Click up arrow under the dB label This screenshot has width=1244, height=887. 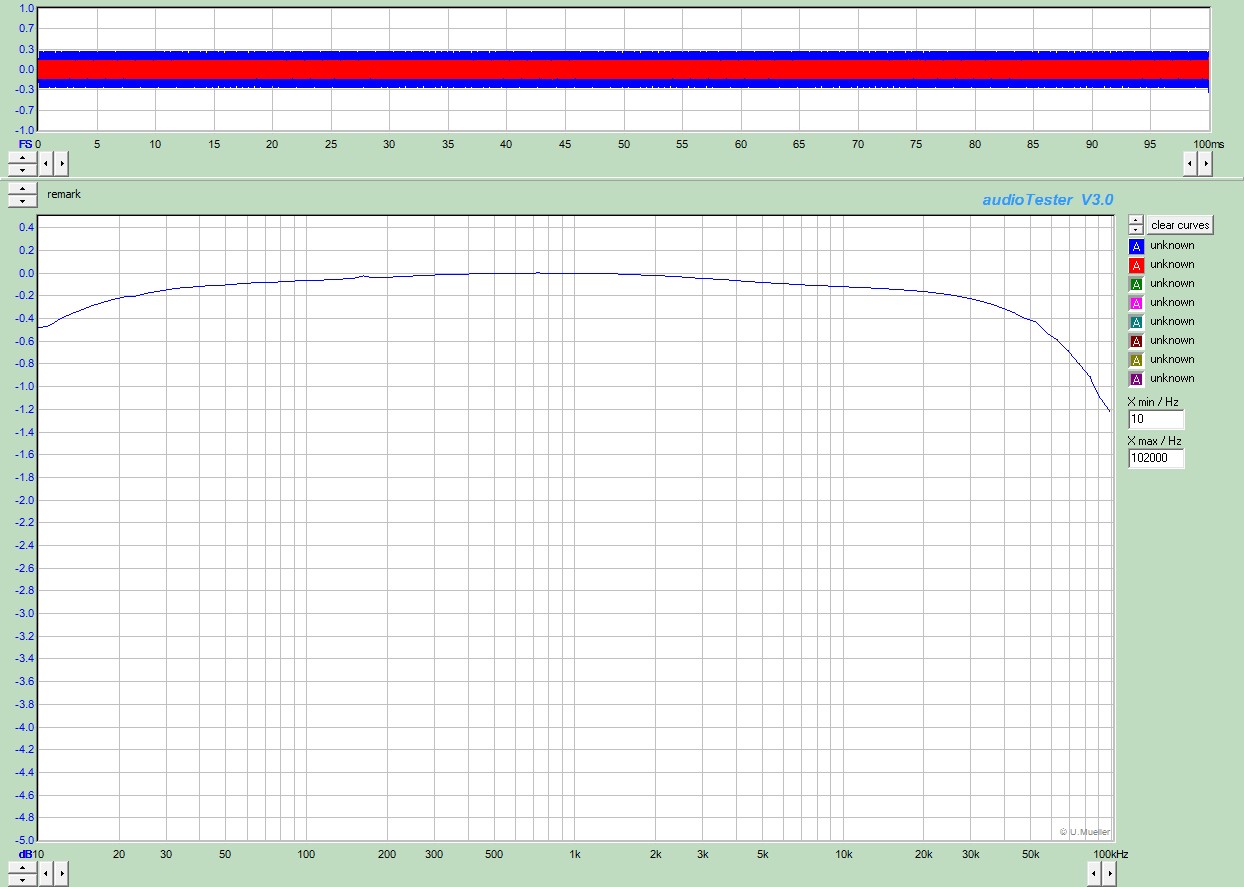(22, 868)
